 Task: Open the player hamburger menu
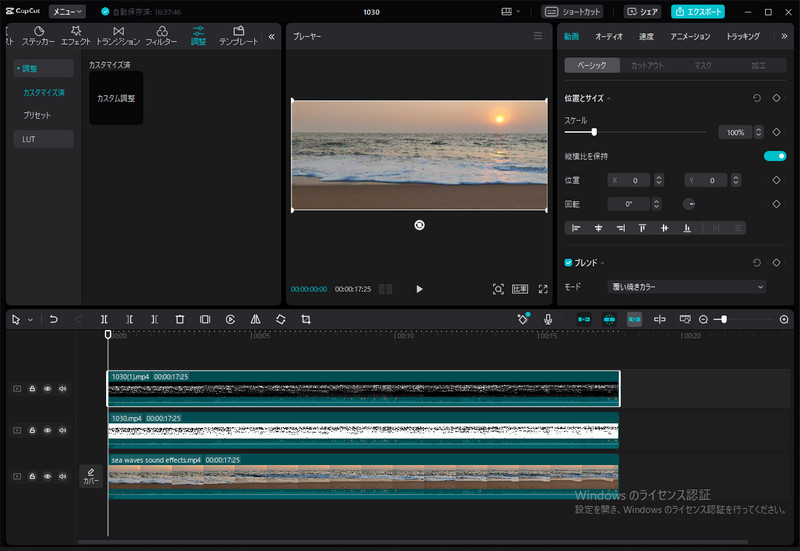click(538, 36)
